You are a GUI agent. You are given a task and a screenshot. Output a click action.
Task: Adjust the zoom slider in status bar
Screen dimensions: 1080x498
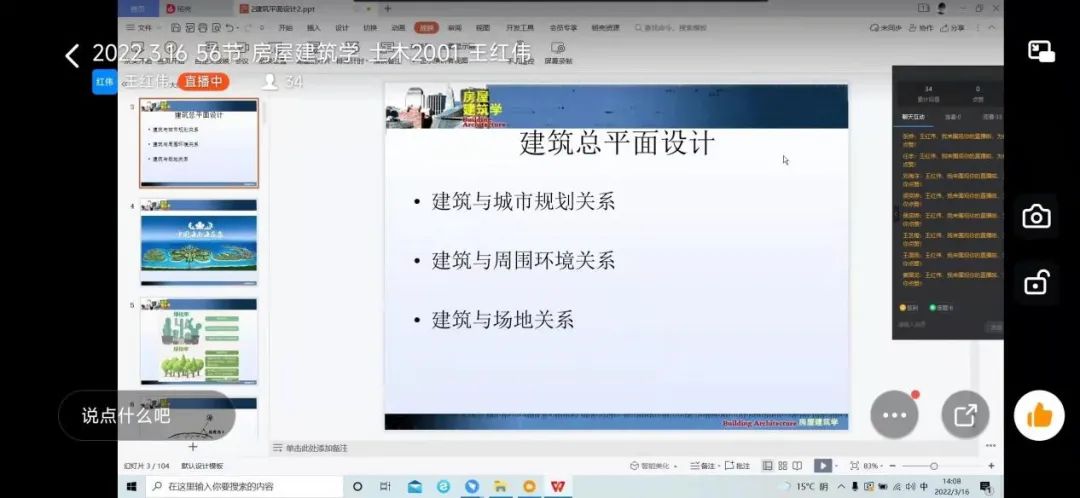pos(934,465)
